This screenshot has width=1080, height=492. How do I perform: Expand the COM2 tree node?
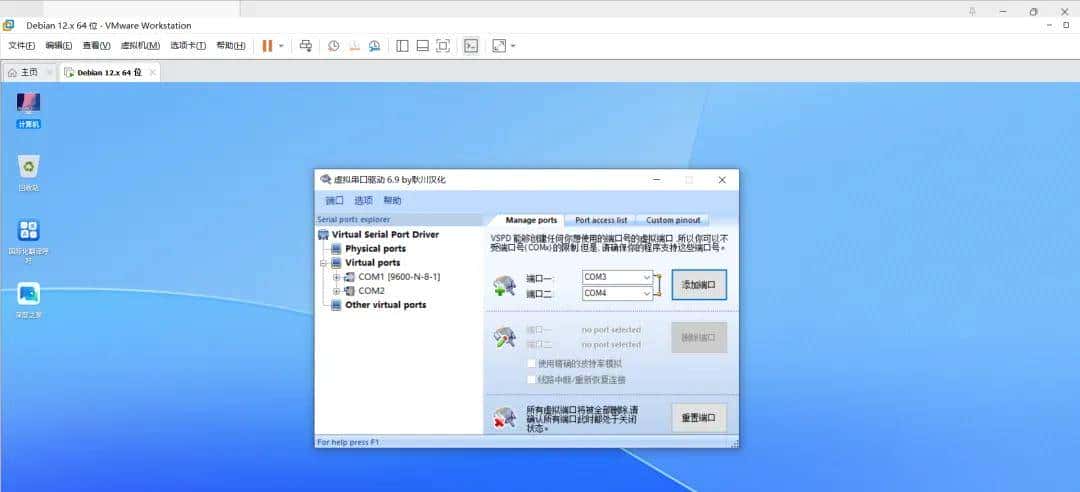pos(336,291)
